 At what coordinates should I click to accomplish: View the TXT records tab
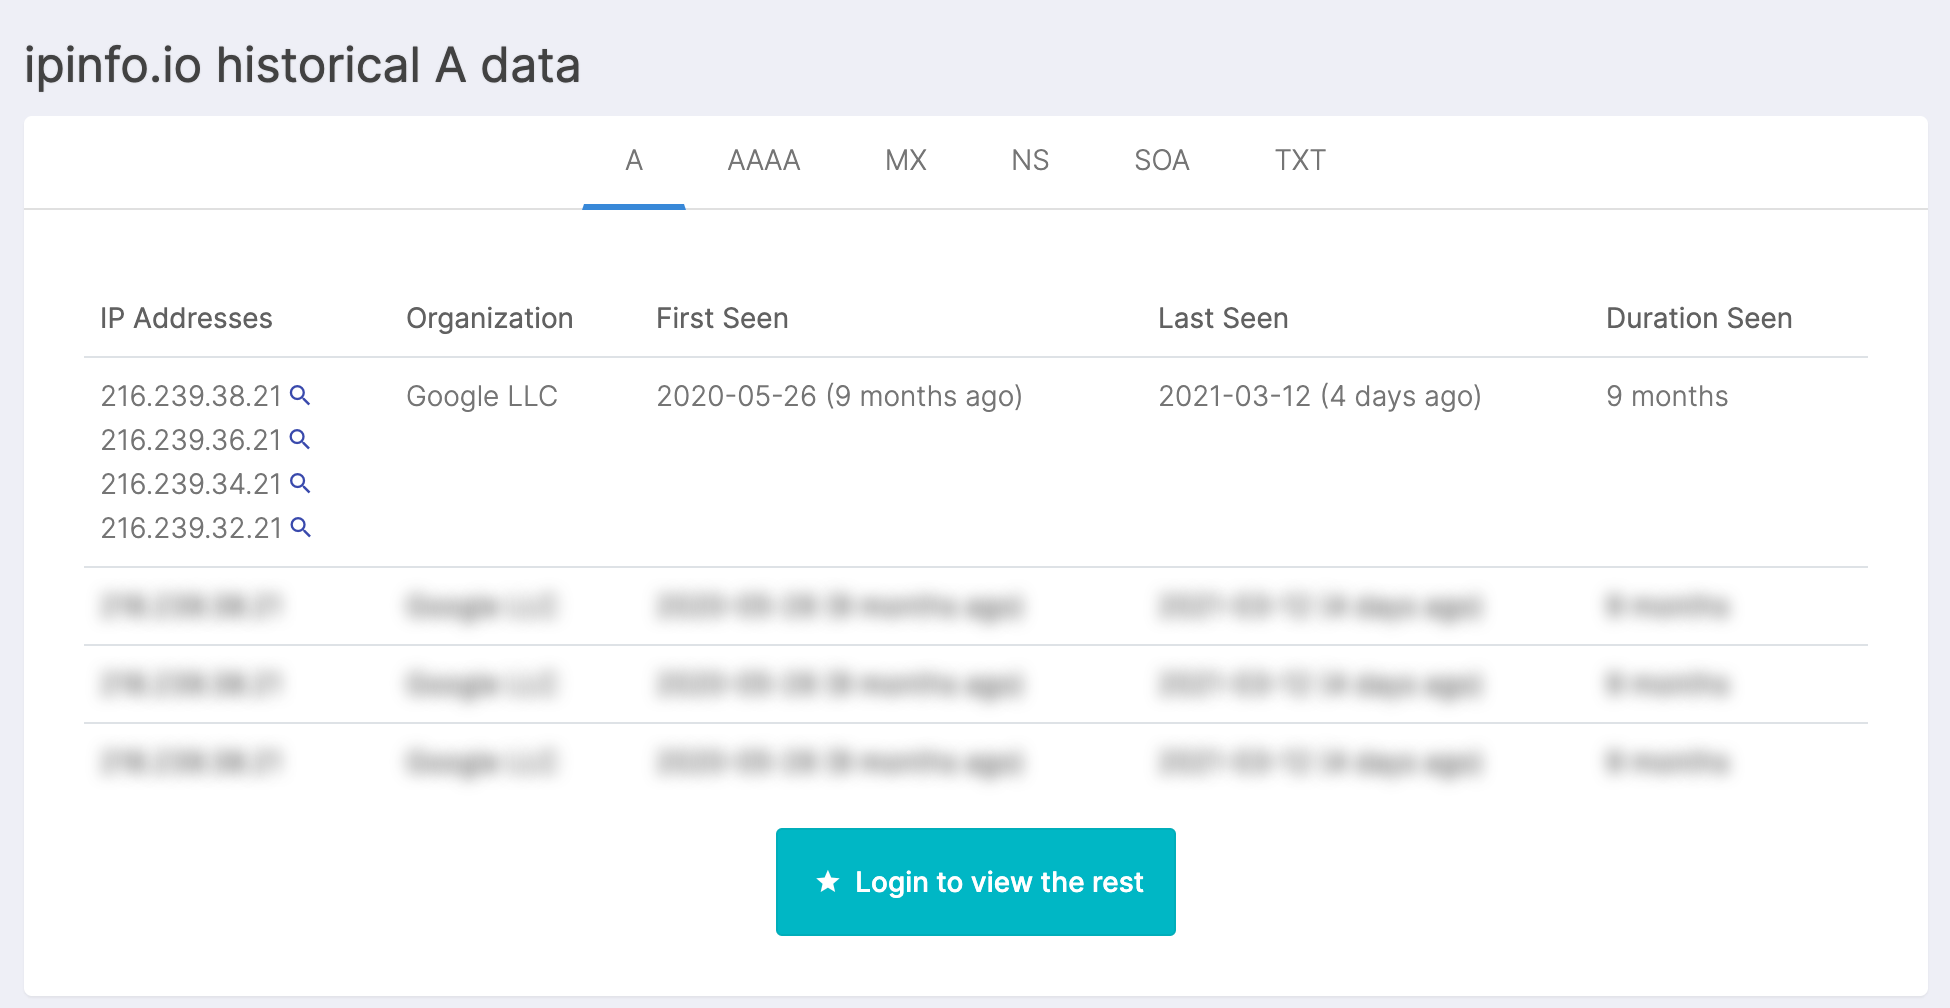click(x=1300, y=160)
